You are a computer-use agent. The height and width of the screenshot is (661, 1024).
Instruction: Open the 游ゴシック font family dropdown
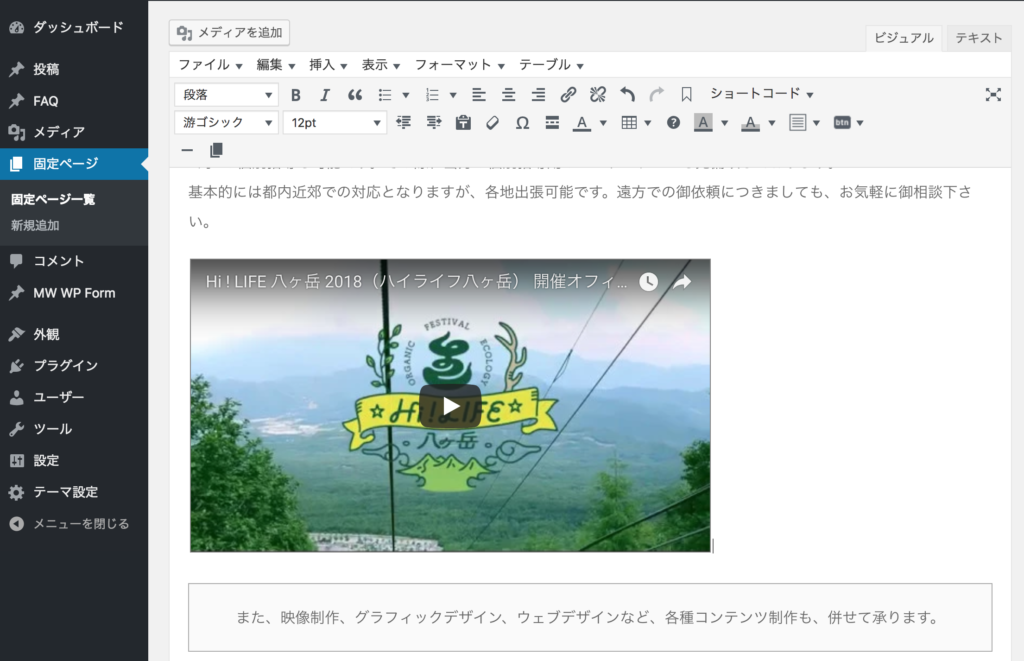coord(226,123)
